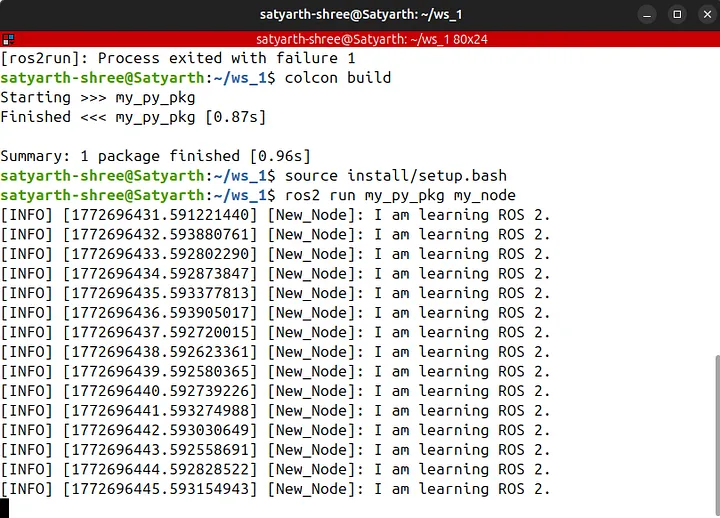The image size is (720, 518).
Task: Close the terminal window
Action: click(x=707, y=15)
